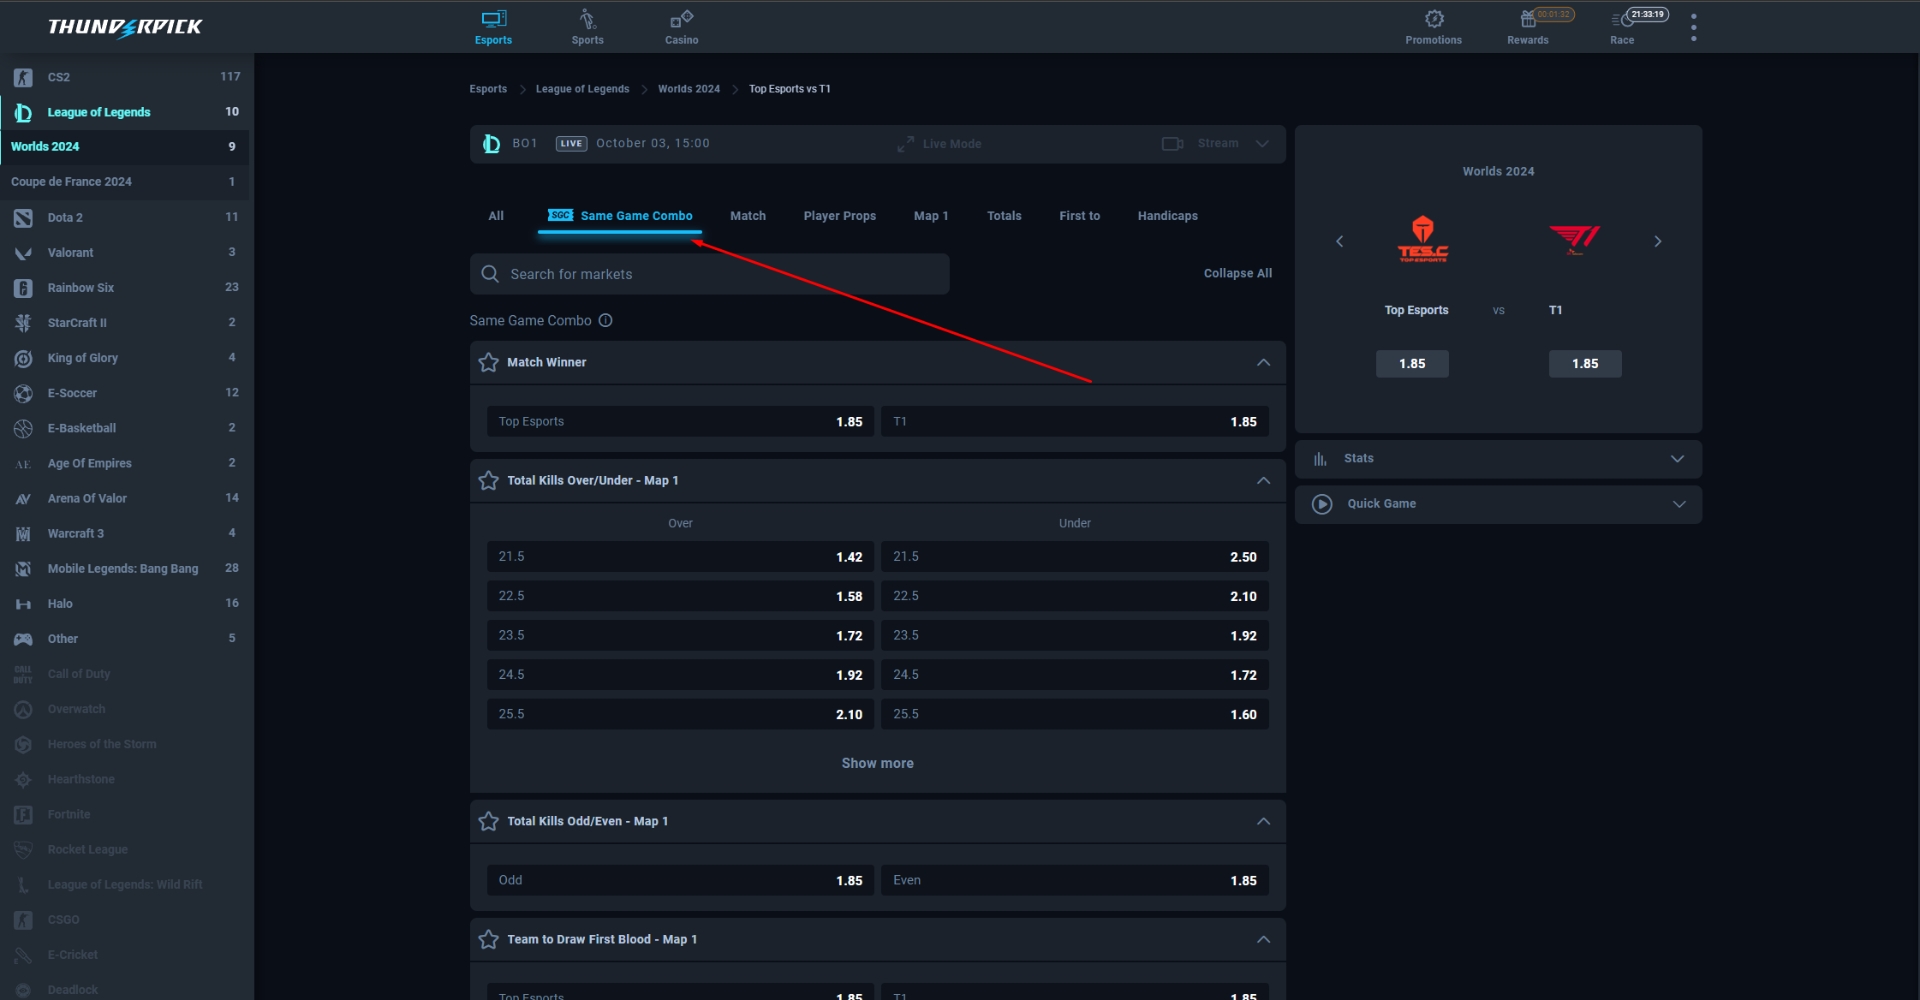Favorite Total Kills Over/Under star
This screenshot has width=1920, height=1000.
[x=488, y=481]
